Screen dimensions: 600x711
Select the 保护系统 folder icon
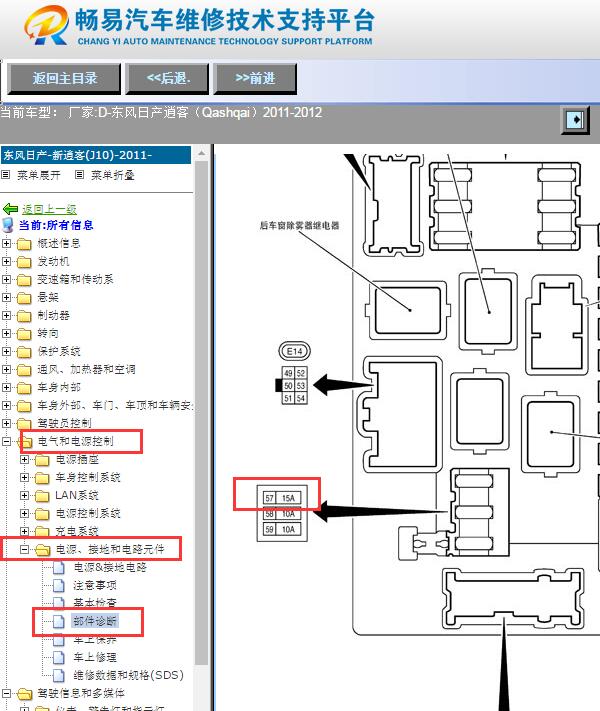pyautogui.click(x=24, y=352)
